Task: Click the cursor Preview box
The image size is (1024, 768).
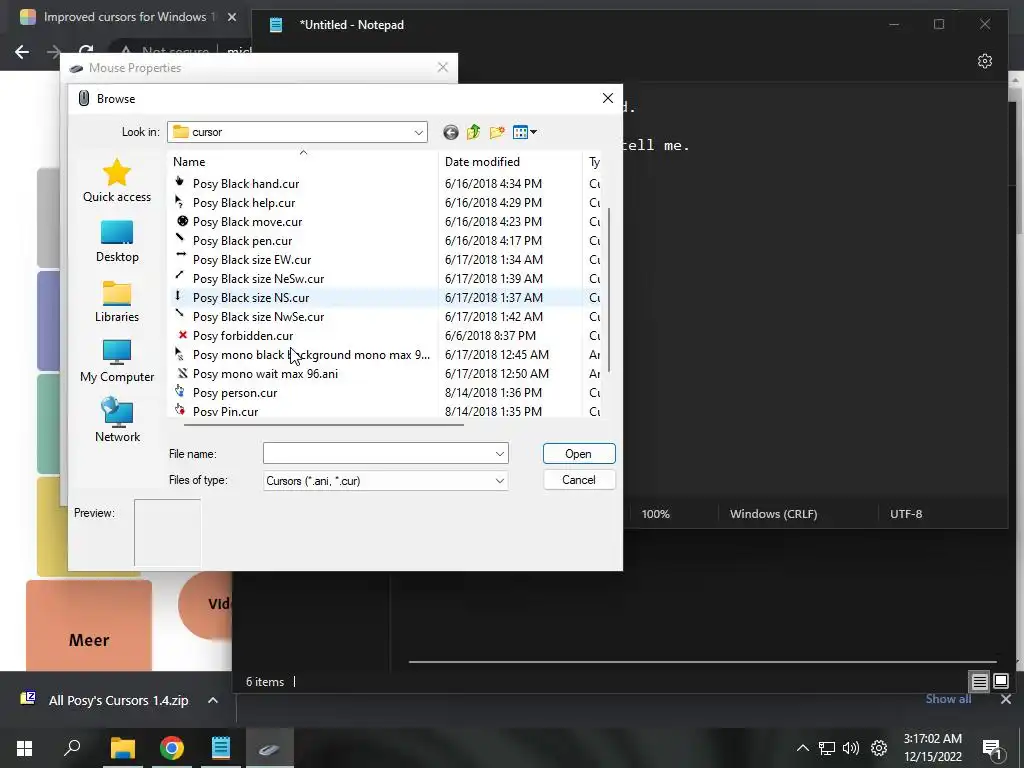Action: pos(168,532)
